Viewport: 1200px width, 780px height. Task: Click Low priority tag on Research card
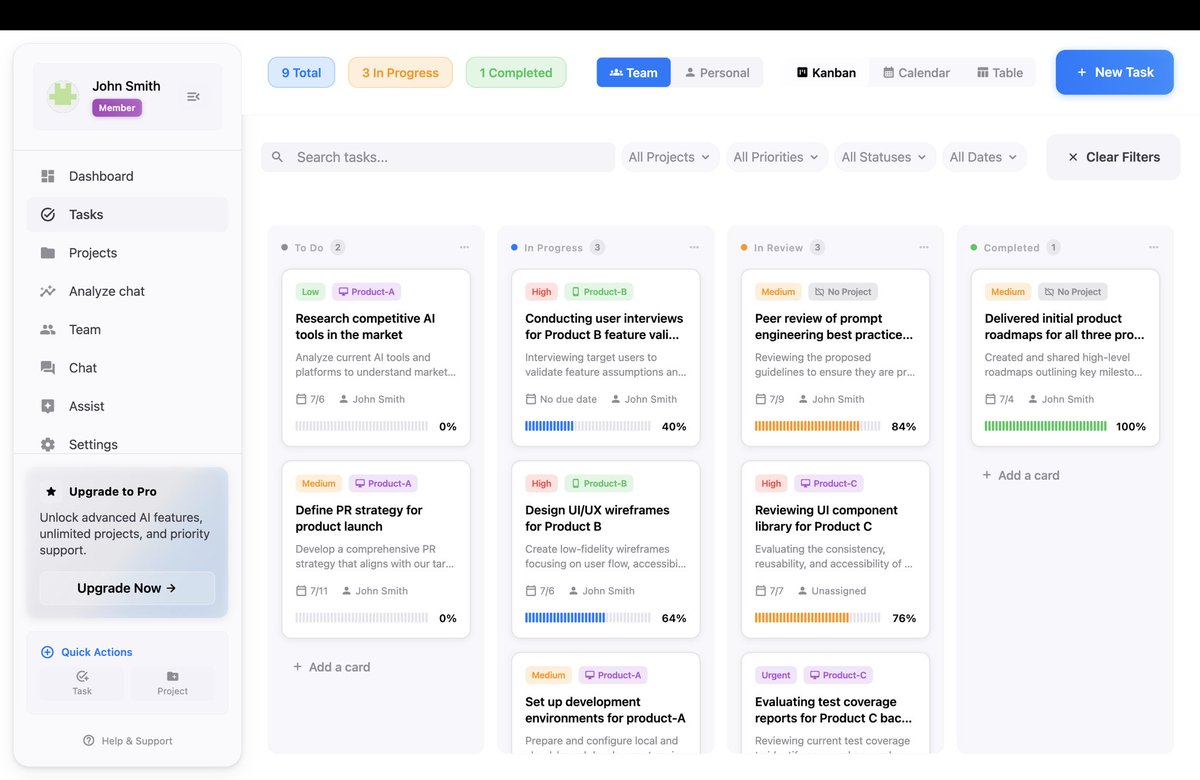[311, 292]
